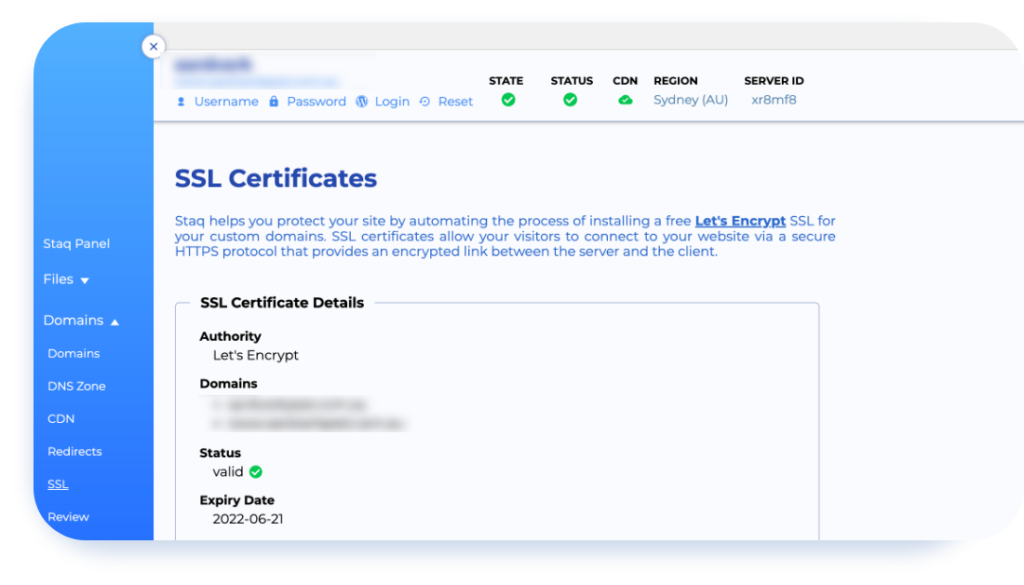
Task: Click the green STATUS checkmark indicator
Action: tap(570, 100)
